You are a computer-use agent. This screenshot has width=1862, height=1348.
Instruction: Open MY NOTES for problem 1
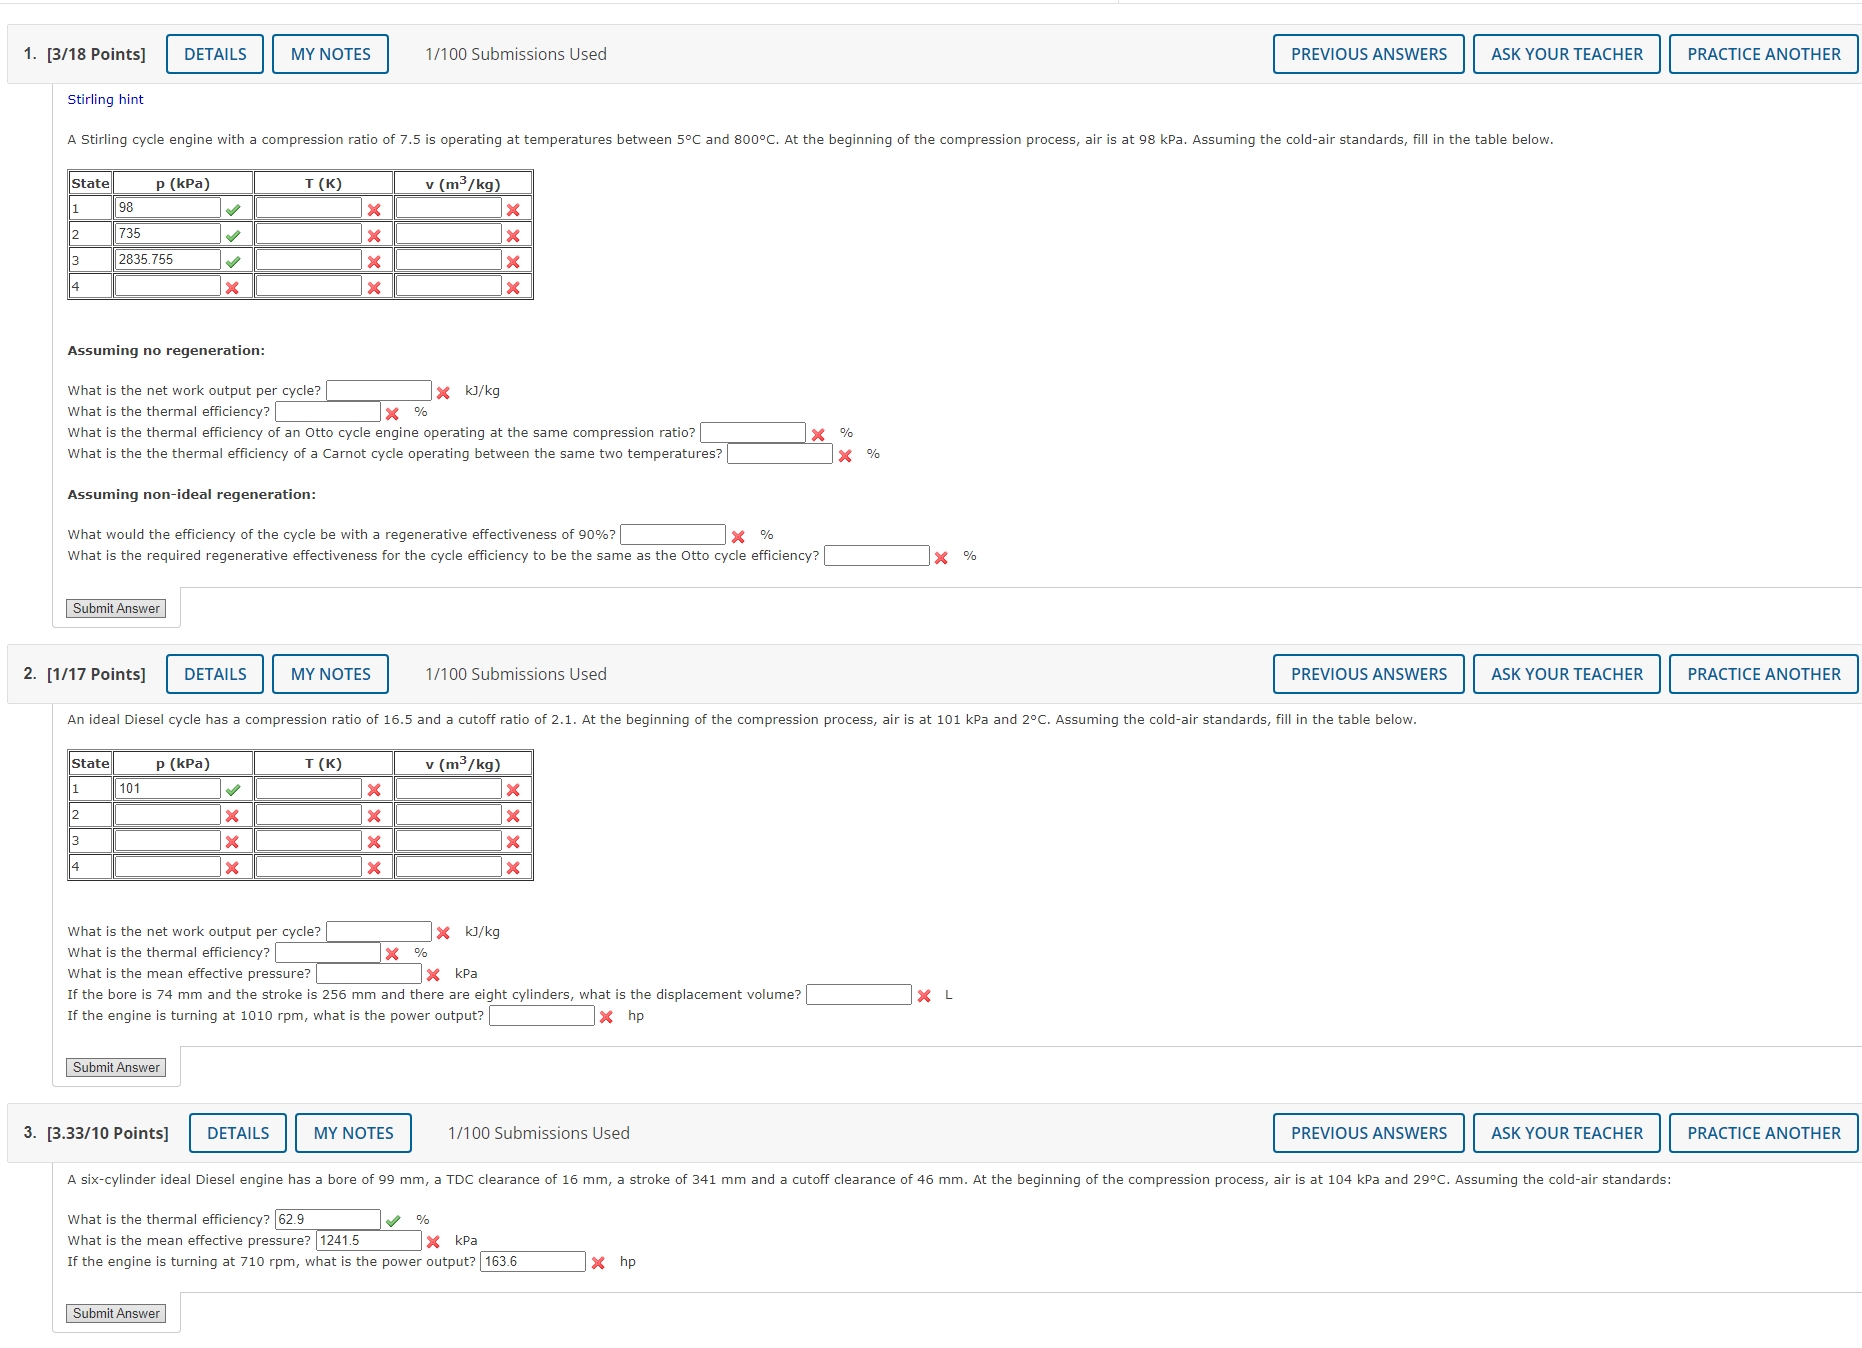click(330, 54)
